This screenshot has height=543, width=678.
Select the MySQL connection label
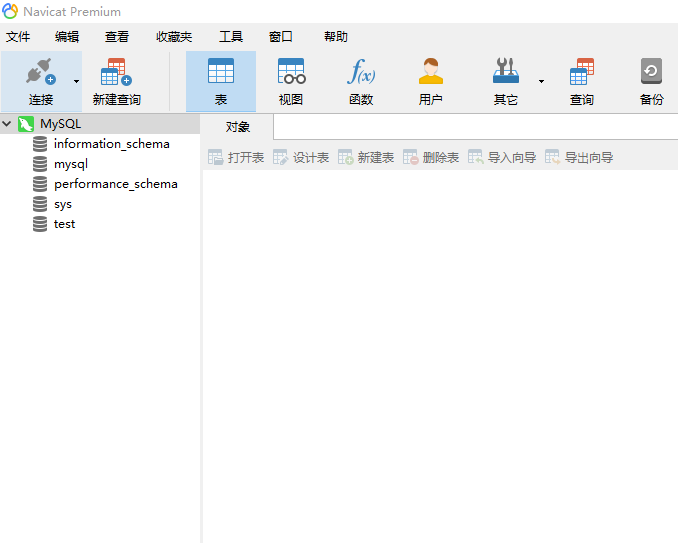tap(61, 124)
